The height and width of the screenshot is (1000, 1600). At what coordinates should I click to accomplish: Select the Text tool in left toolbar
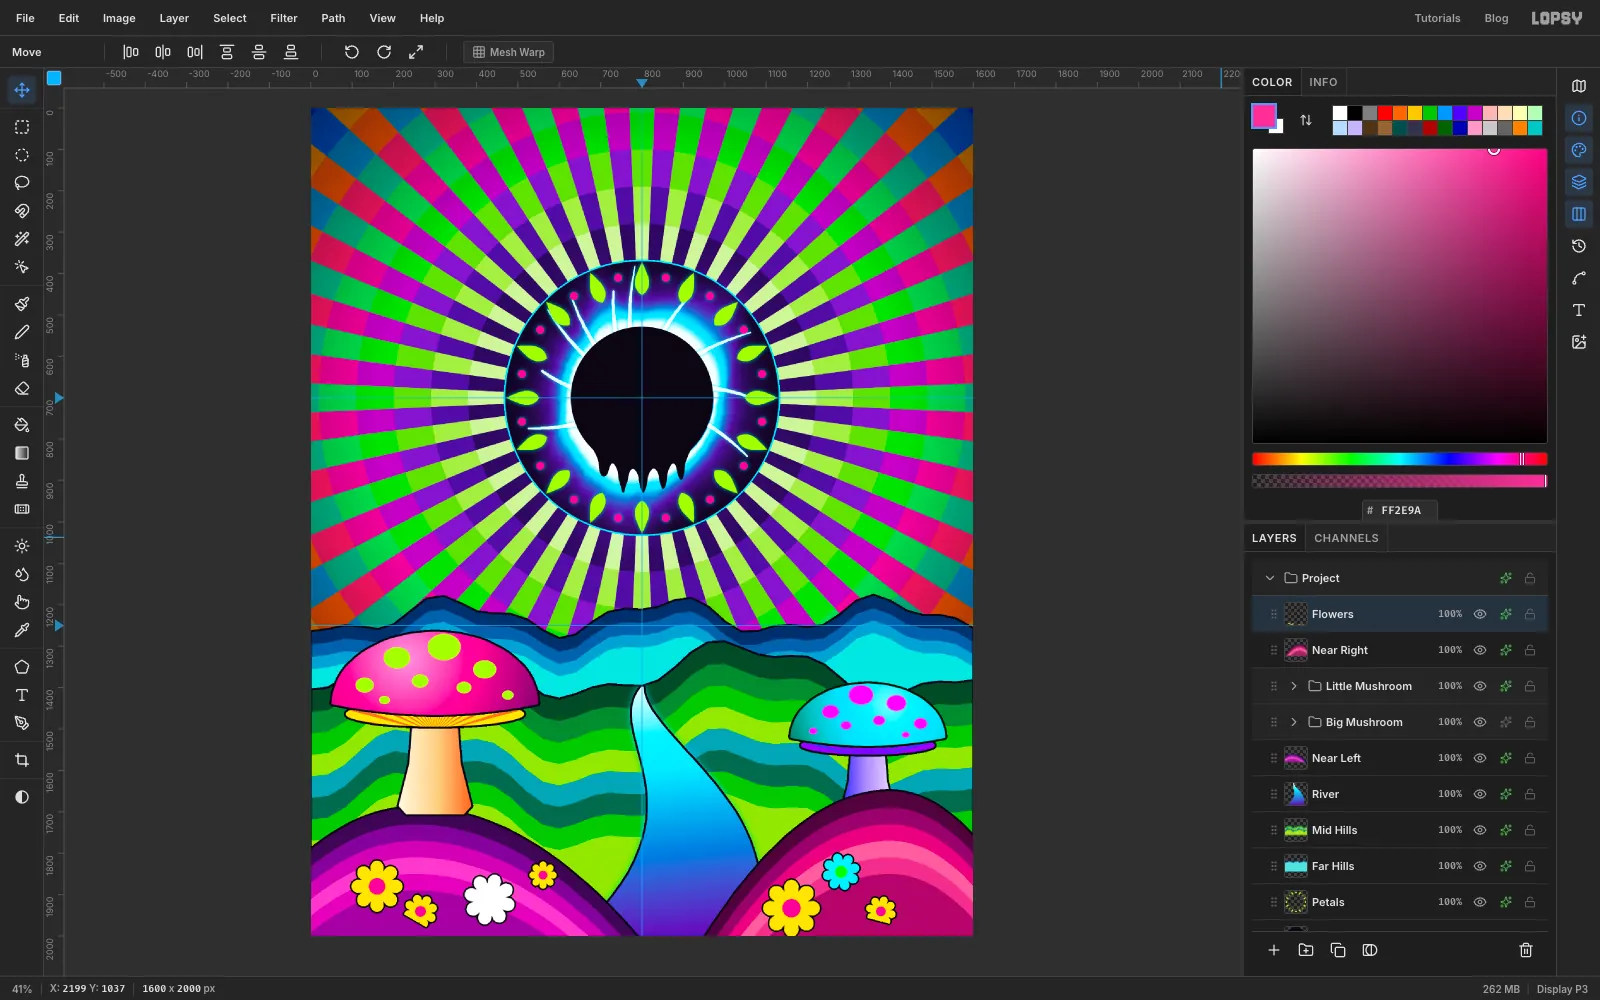(x=22, y=695)
